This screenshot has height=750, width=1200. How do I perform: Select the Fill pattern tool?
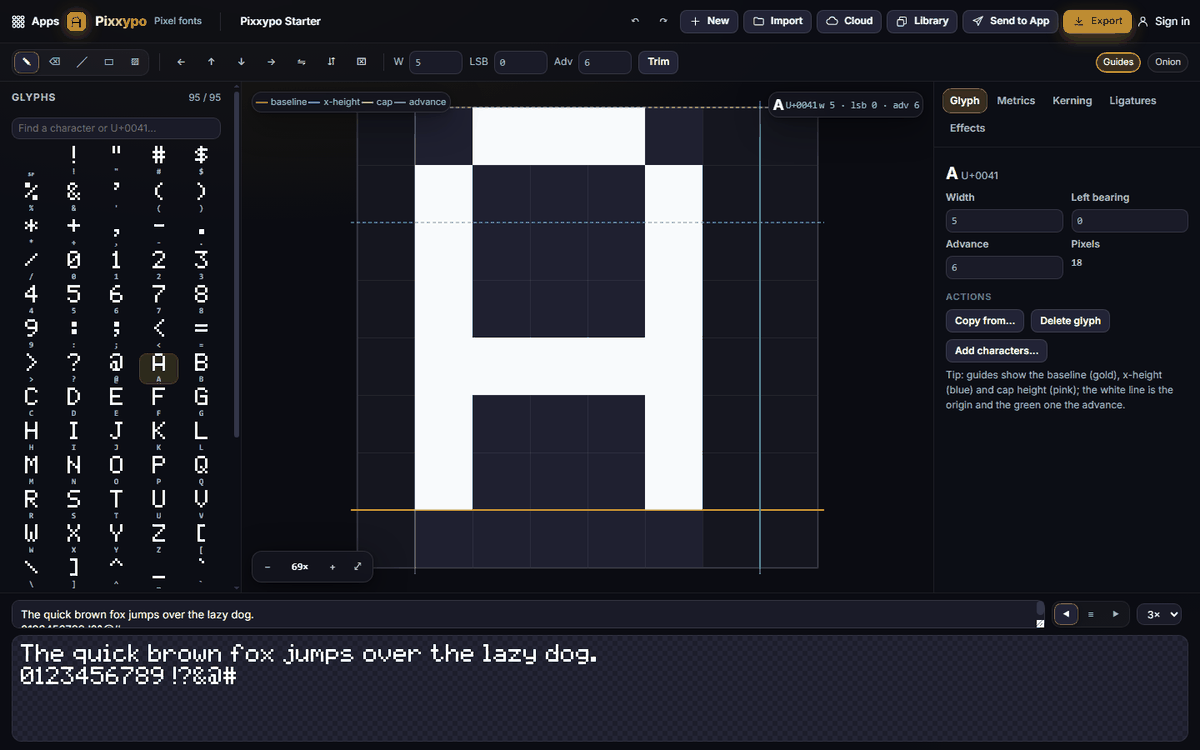pyautogui.click(x=135, y=62)
